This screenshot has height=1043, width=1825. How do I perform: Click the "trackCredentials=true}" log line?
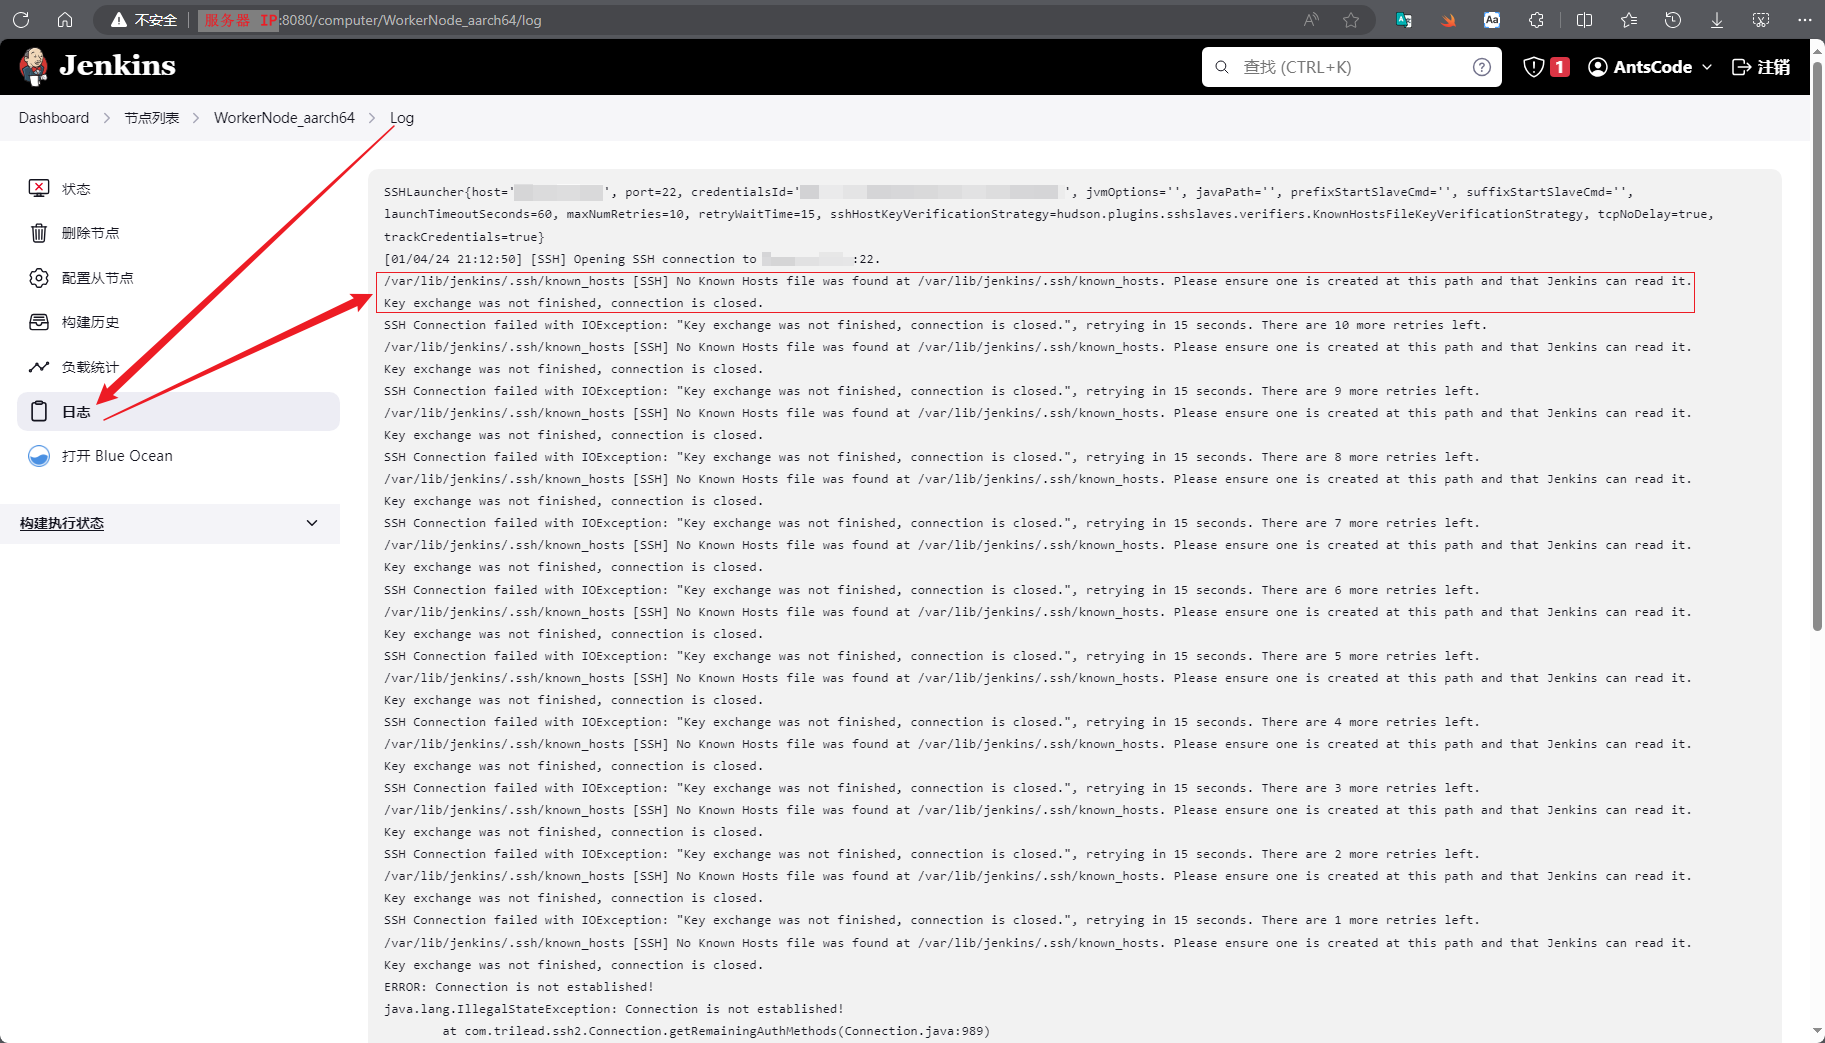tap(464, 237)
